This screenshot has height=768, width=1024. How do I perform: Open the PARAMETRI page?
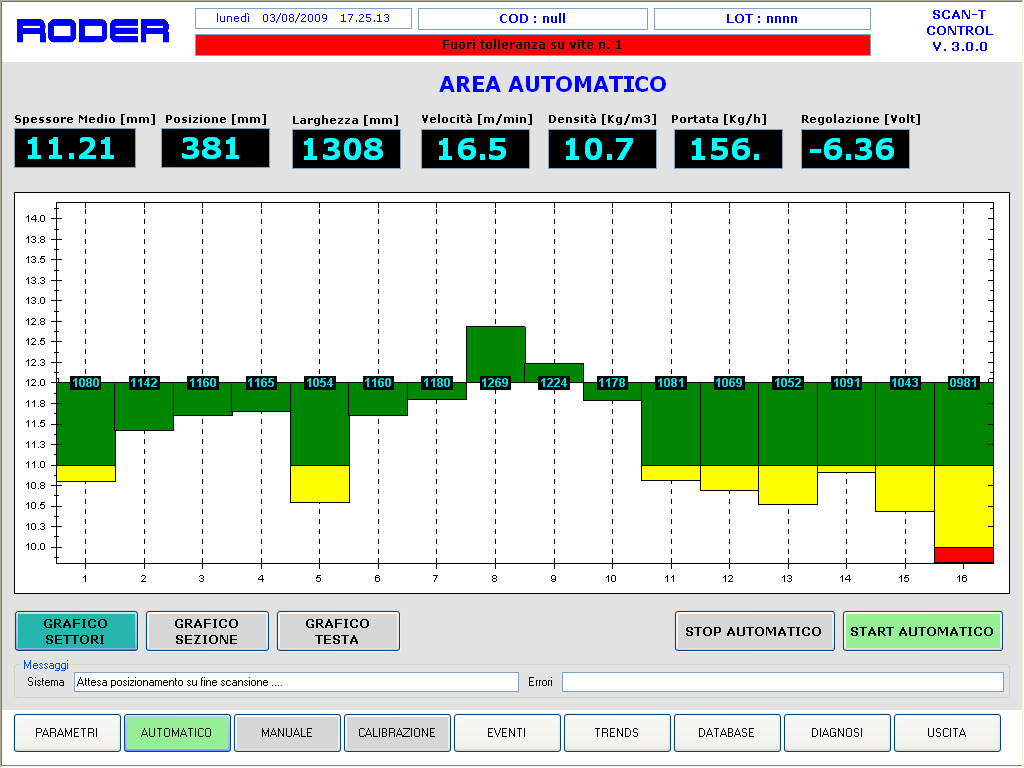[67, 733]
